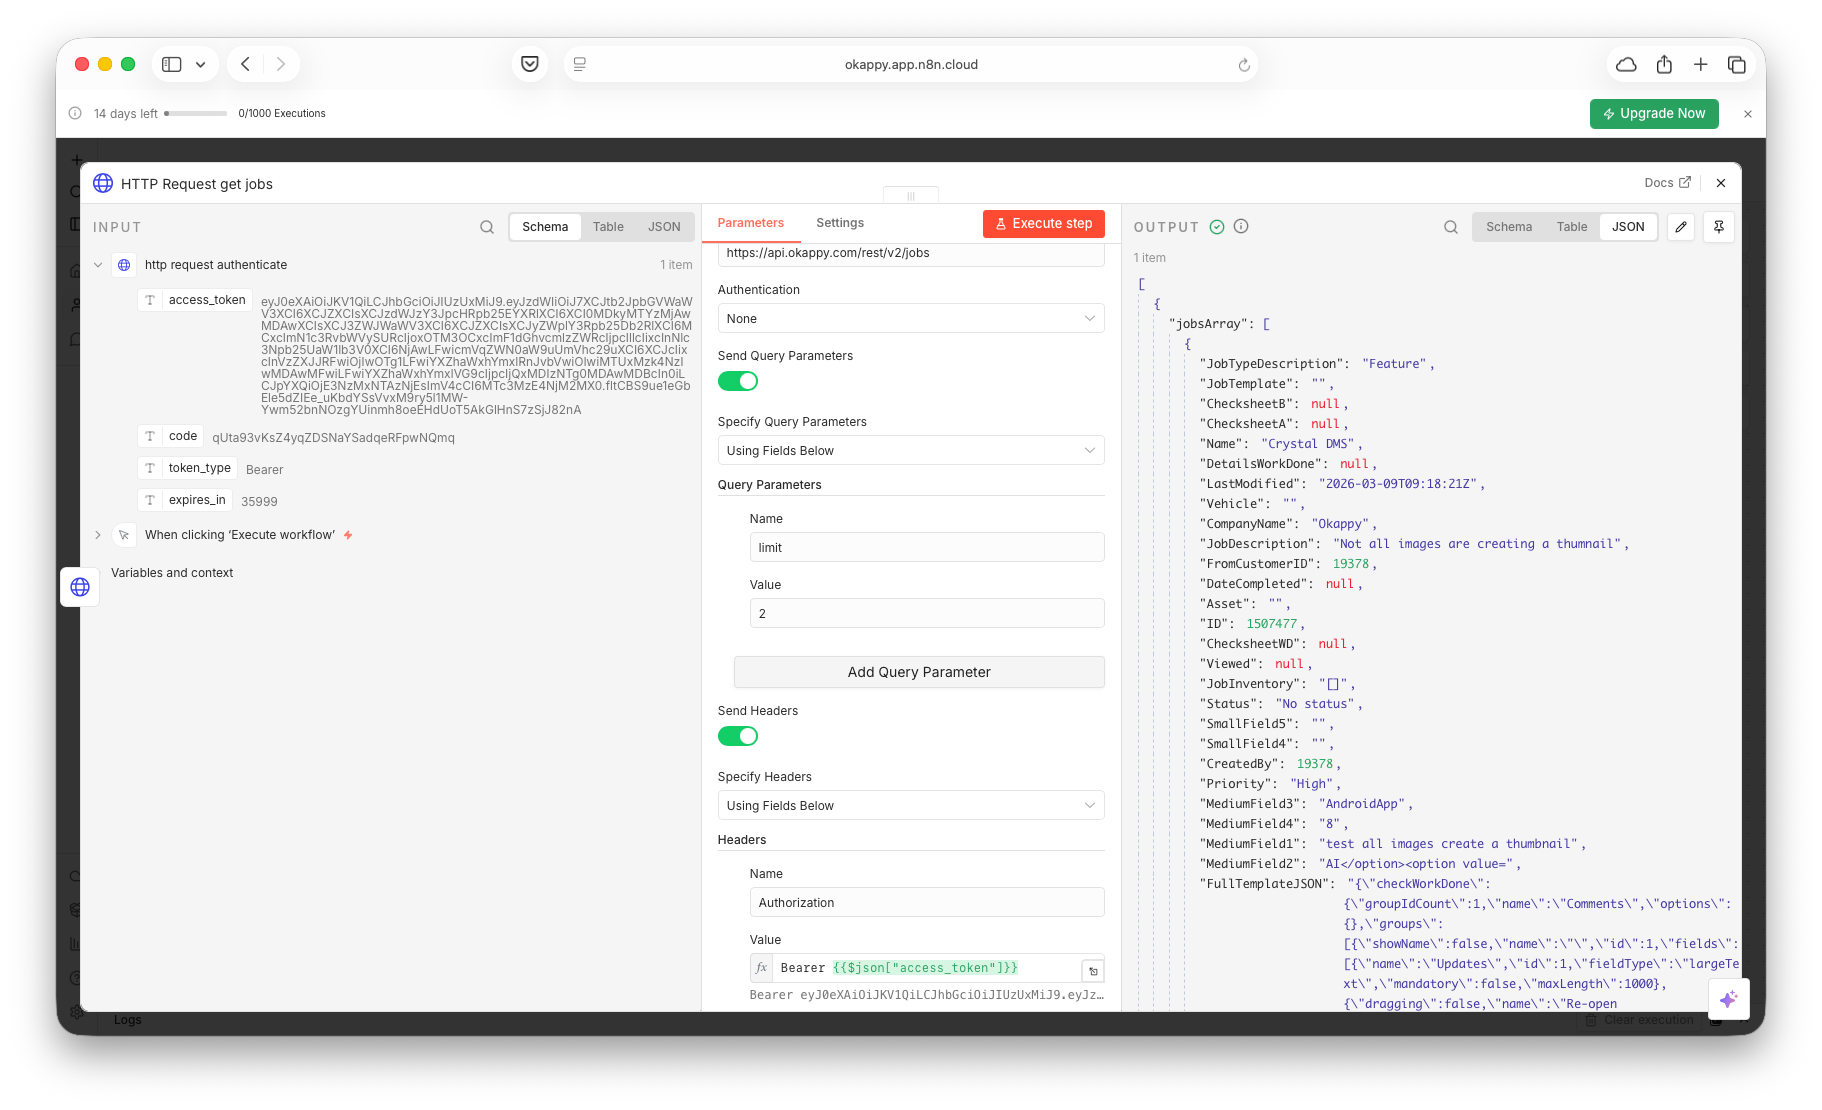Open Specify Query Parameters dropdown
Viewport: 1822px width, 1110px height.
pyautogui.click(x=911, y=450)
